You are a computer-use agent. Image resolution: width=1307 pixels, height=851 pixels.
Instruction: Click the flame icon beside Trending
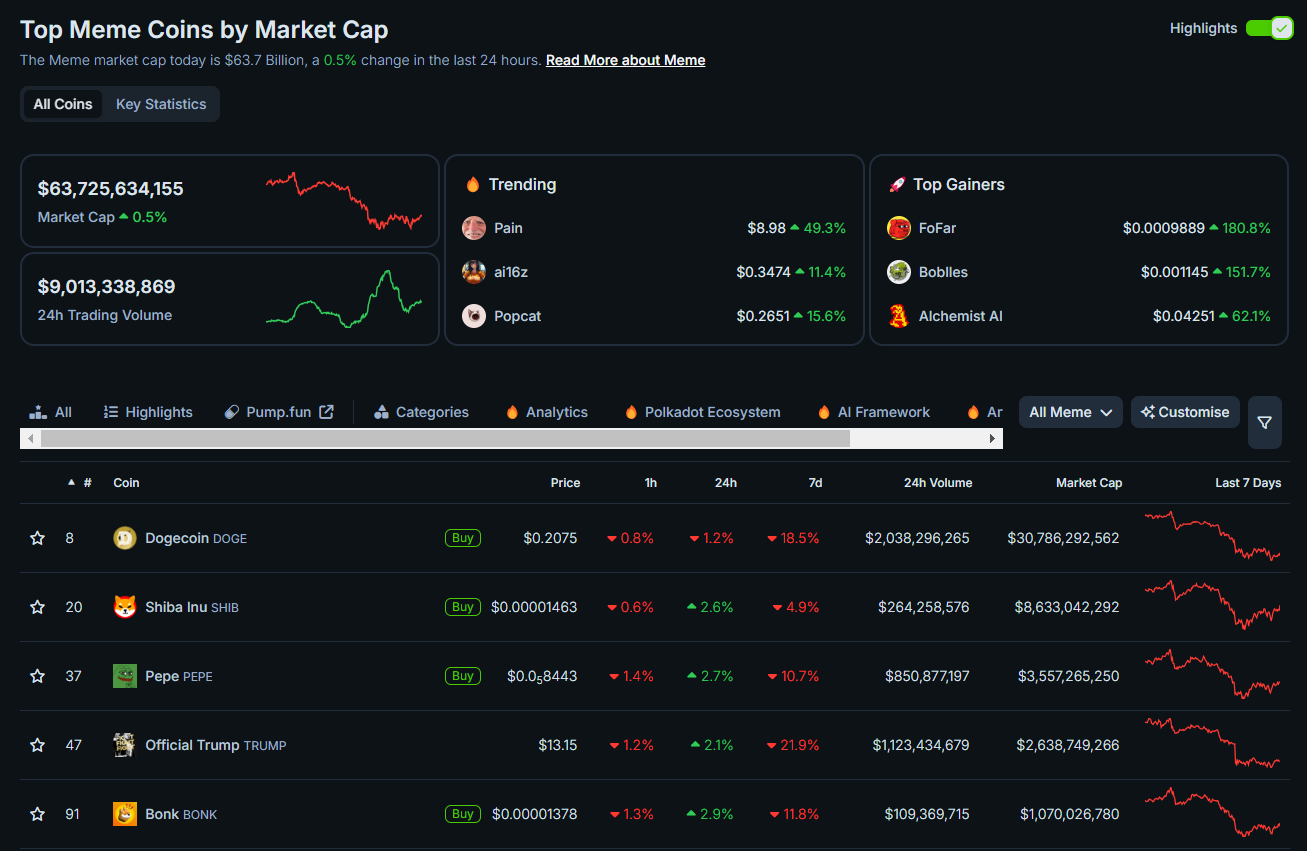tap(473, 185)
